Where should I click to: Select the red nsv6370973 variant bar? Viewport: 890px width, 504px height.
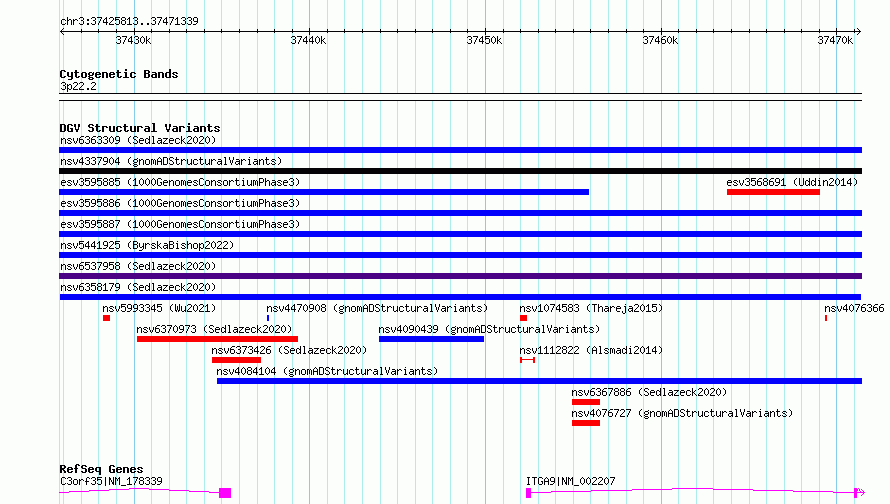tap(217, 339)
